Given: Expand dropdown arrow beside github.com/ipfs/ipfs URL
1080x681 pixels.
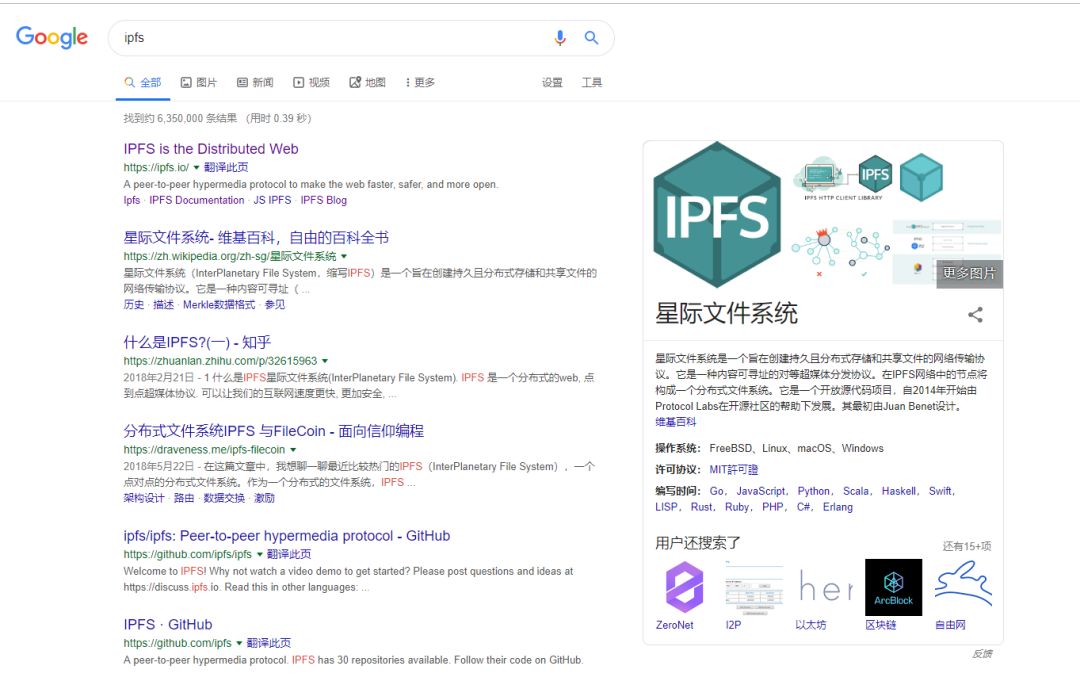Looking at the screenshot, I should [260, 554].
